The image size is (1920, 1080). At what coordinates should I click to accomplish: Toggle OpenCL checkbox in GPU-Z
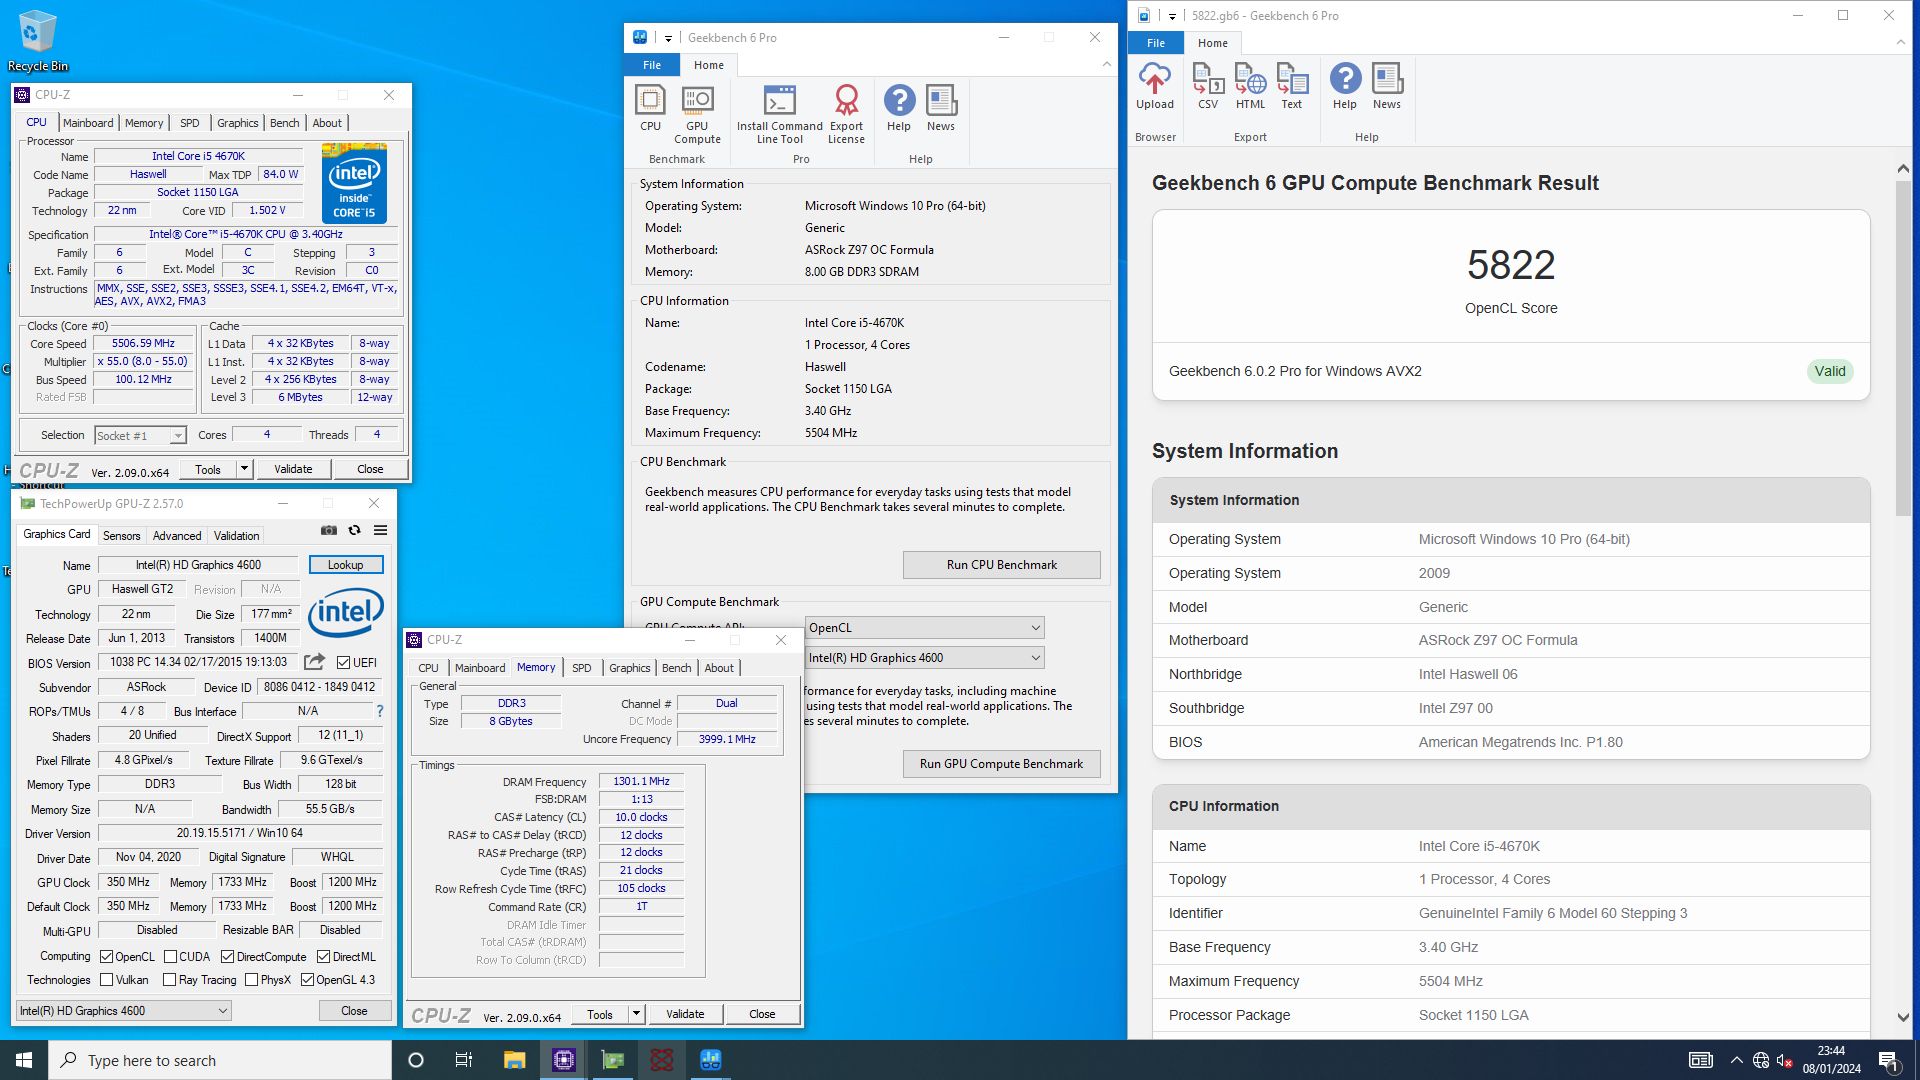click(x=107, y=957)
